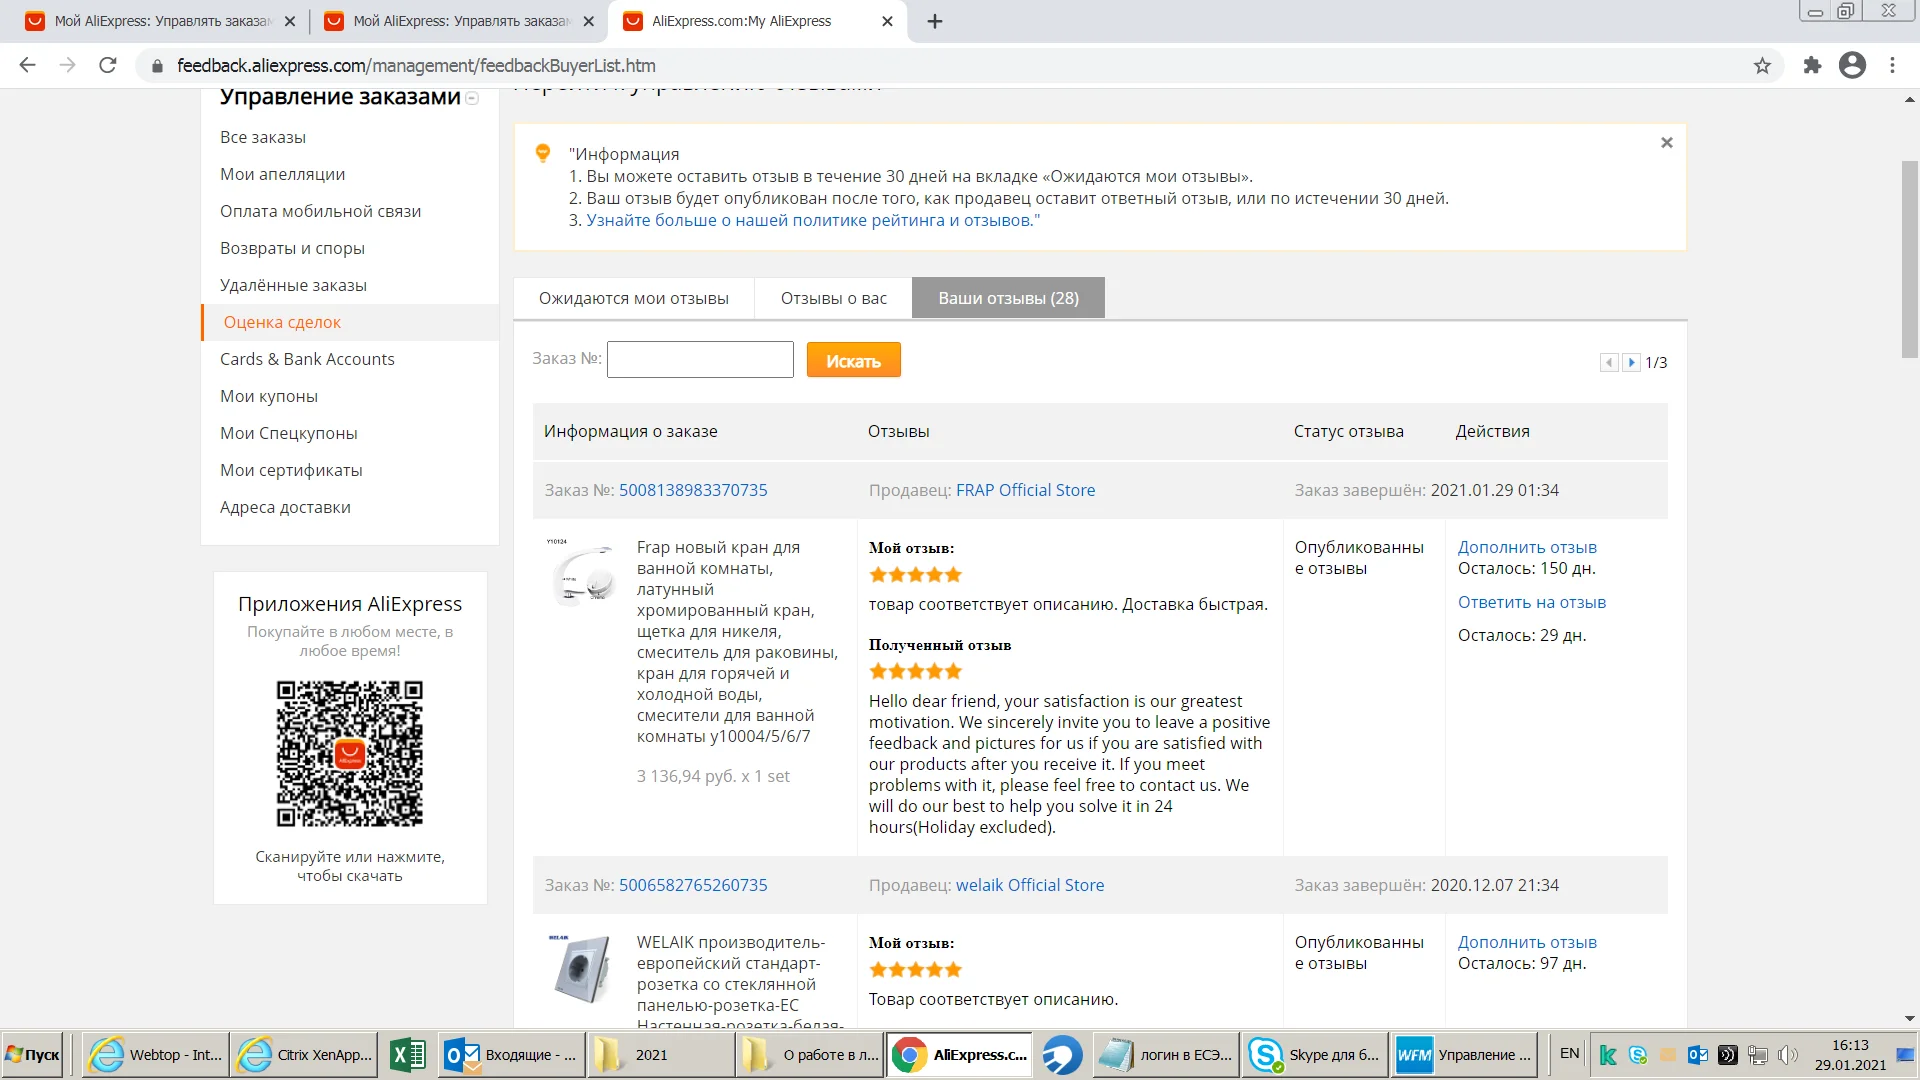The width and height of the screenshot is (1920, 1080).
Task: Go to previous page of reviews
Action: (x=1608, y=362)
